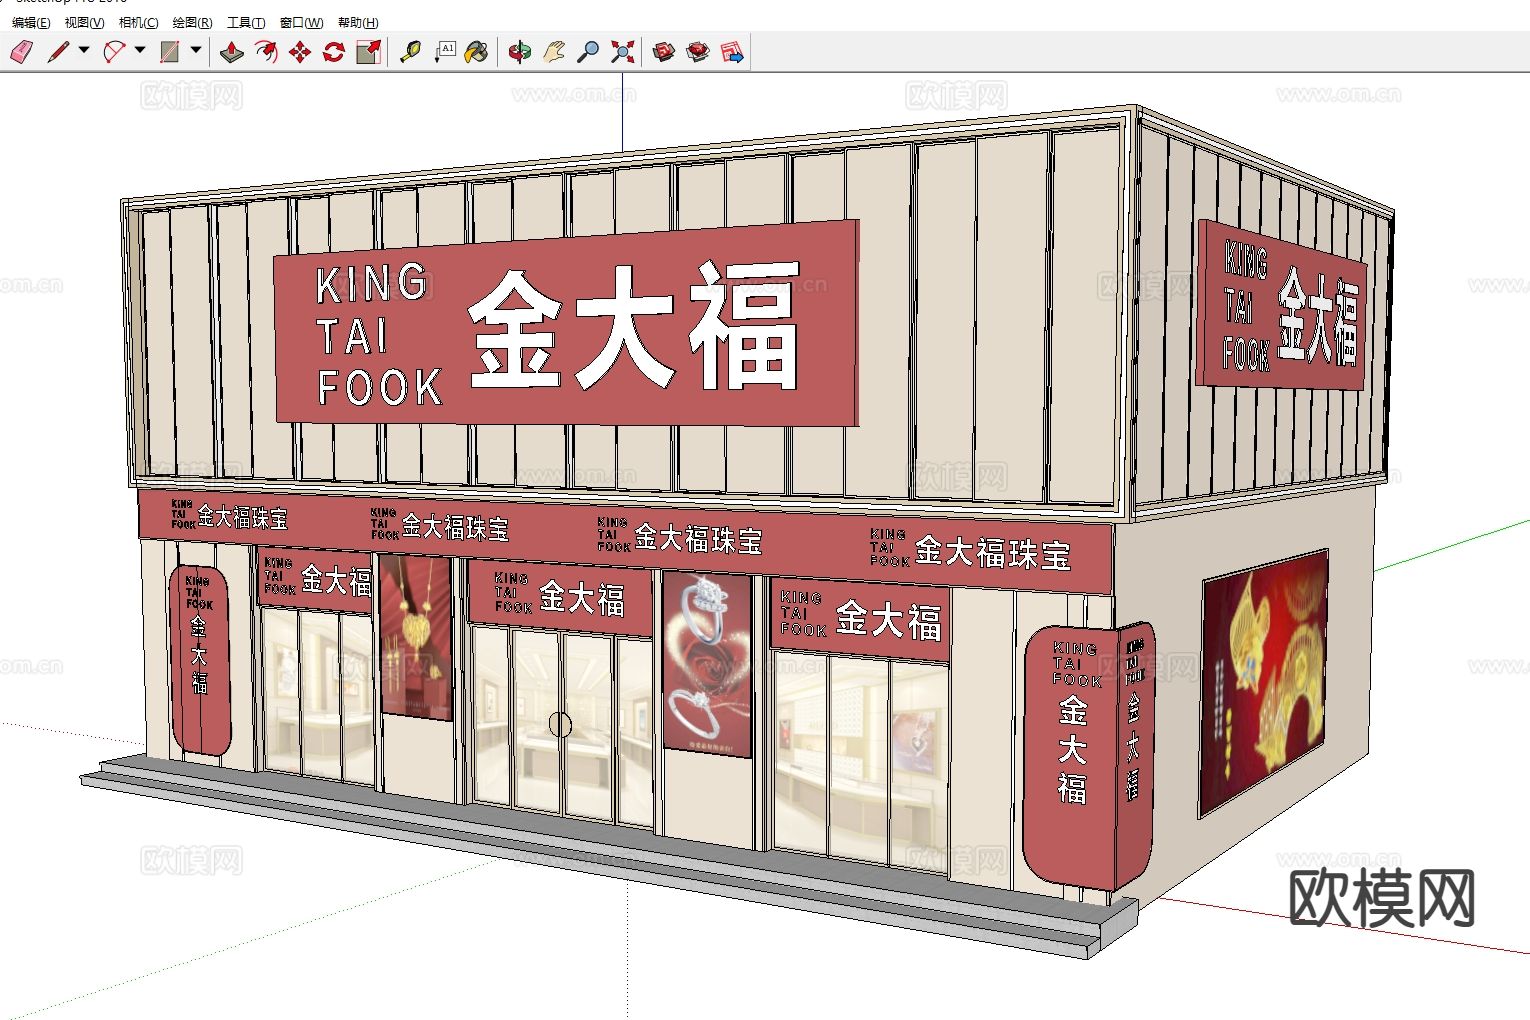This screenshot has height=1020, width=1530.
Task: Open the 工具(T) menu
Action: point(246,22)
